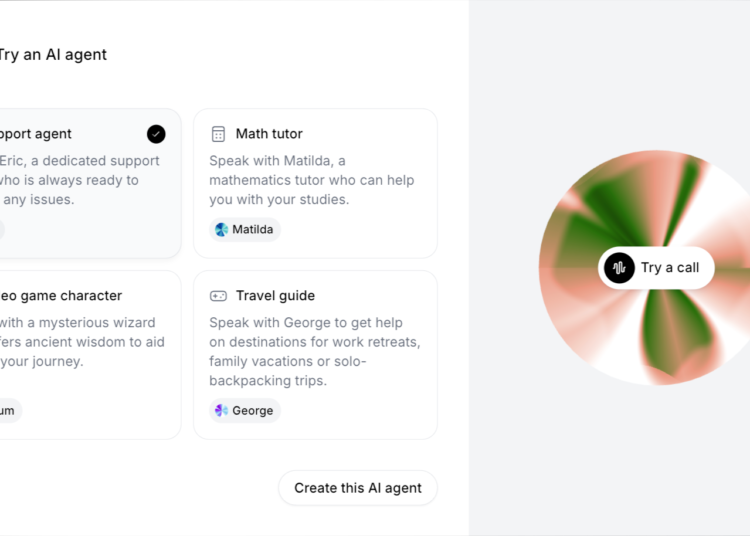Click the Try an AI agent heading
The width and height of the screenshot is (750, 536).
[52, 55]
